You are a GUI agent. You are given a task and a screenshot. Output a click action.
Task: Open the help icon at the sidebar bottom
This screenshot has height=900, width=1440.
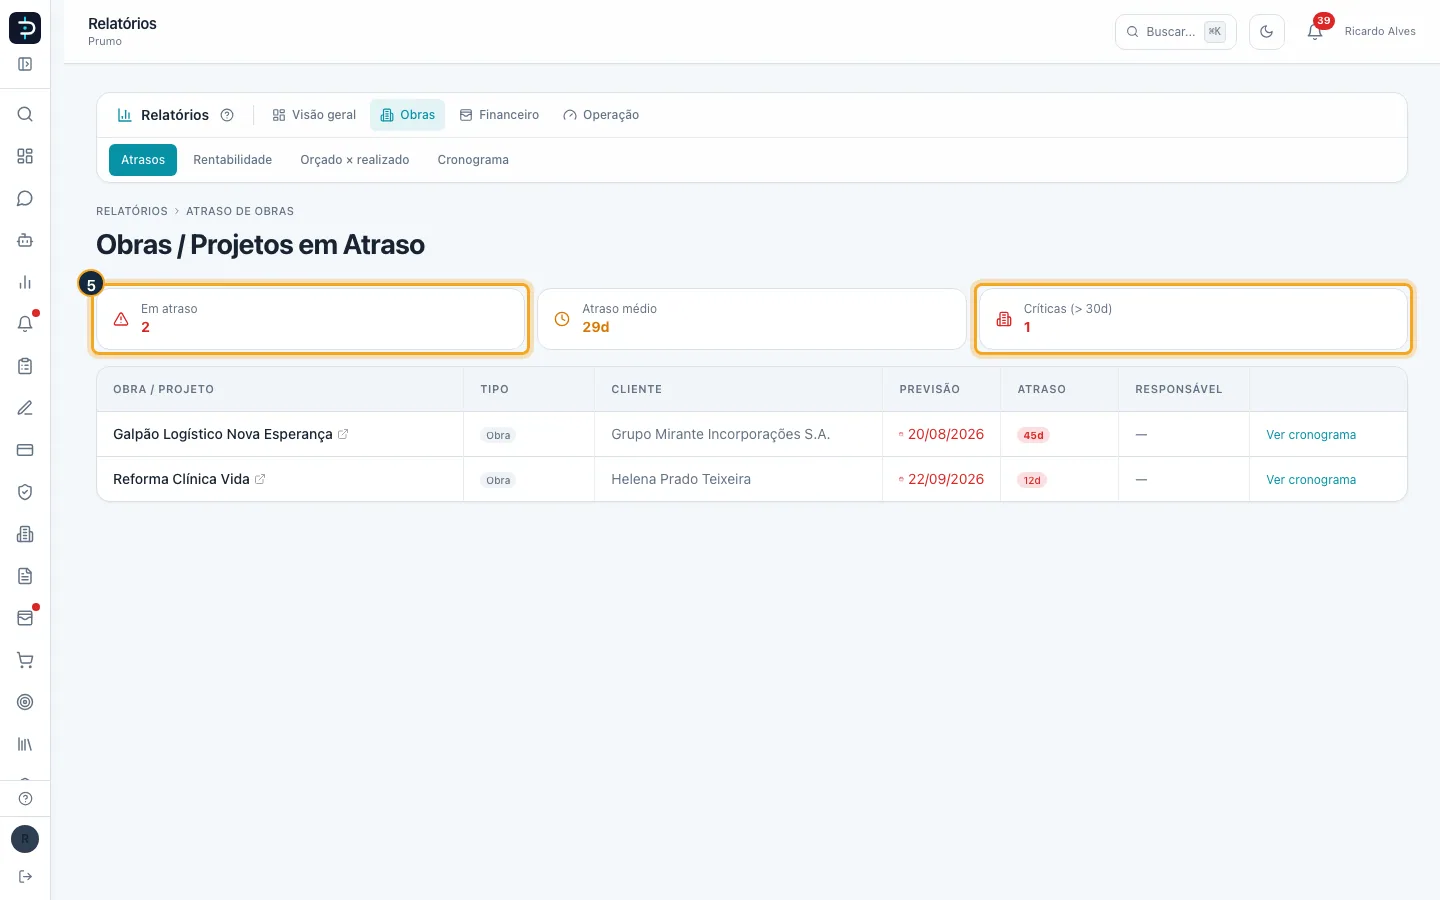(25, 798)
